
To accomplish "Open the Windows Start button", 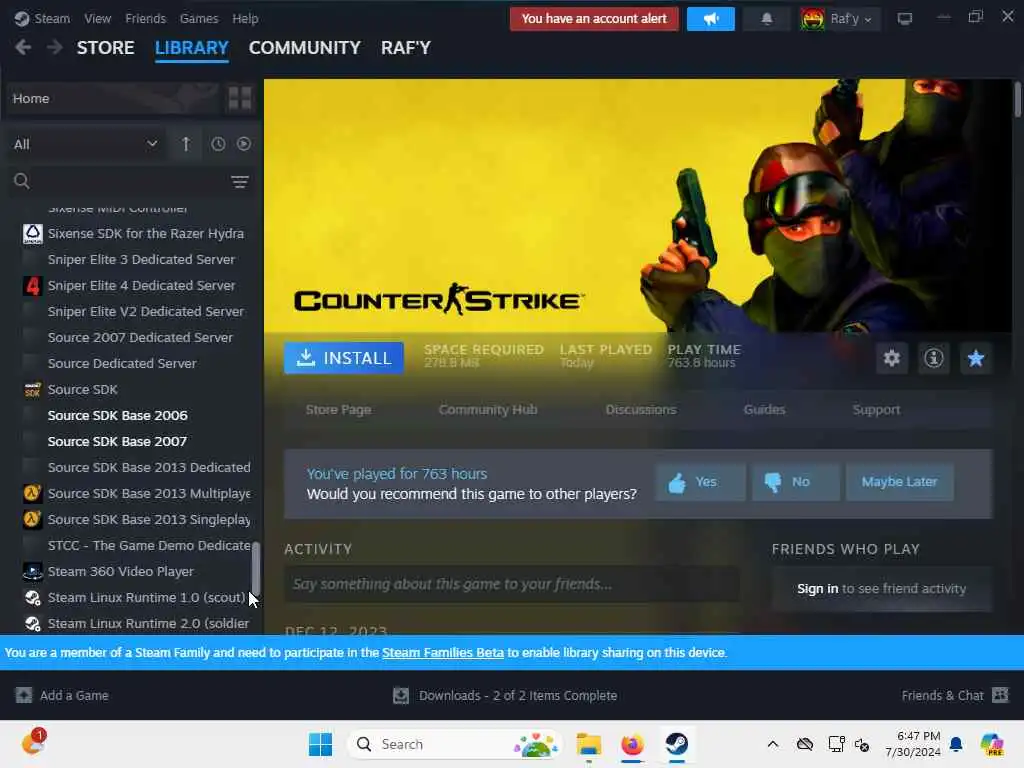I will [x=320, y=744].
